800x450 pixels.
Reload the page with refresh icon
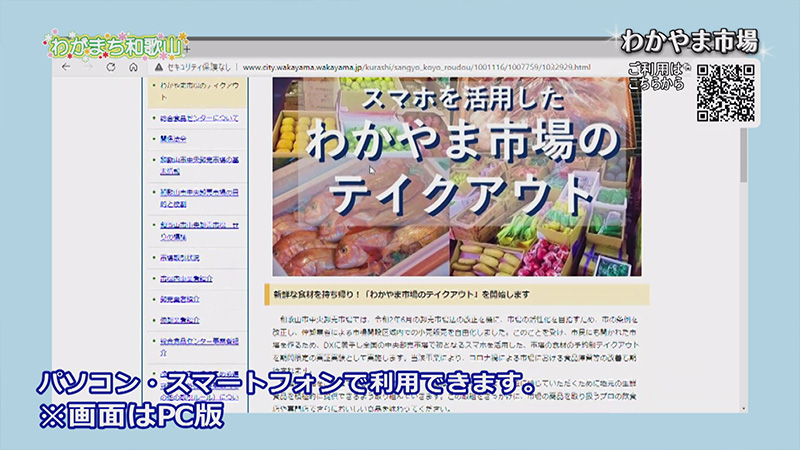[x=111, y=68]
